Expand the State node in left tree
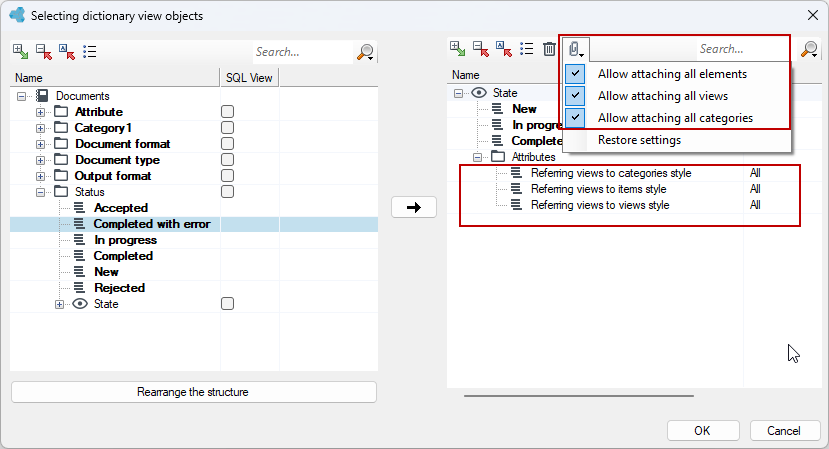Viewport: 829px width, 449px height. [59, 304]
